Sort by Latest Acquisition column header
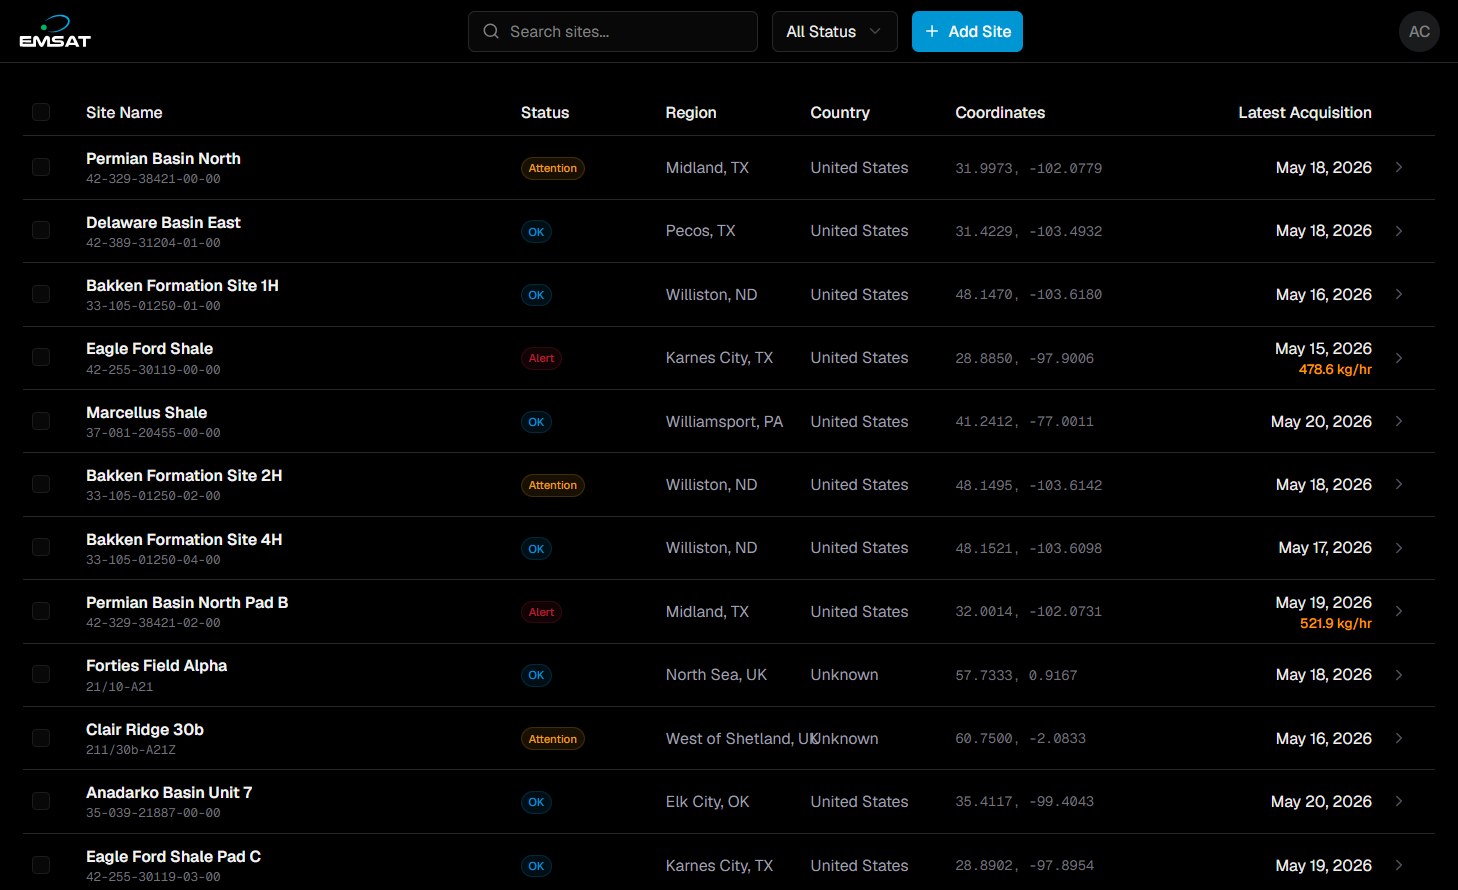Screen dimensions: 1458x890 [x=1304, y=113]
